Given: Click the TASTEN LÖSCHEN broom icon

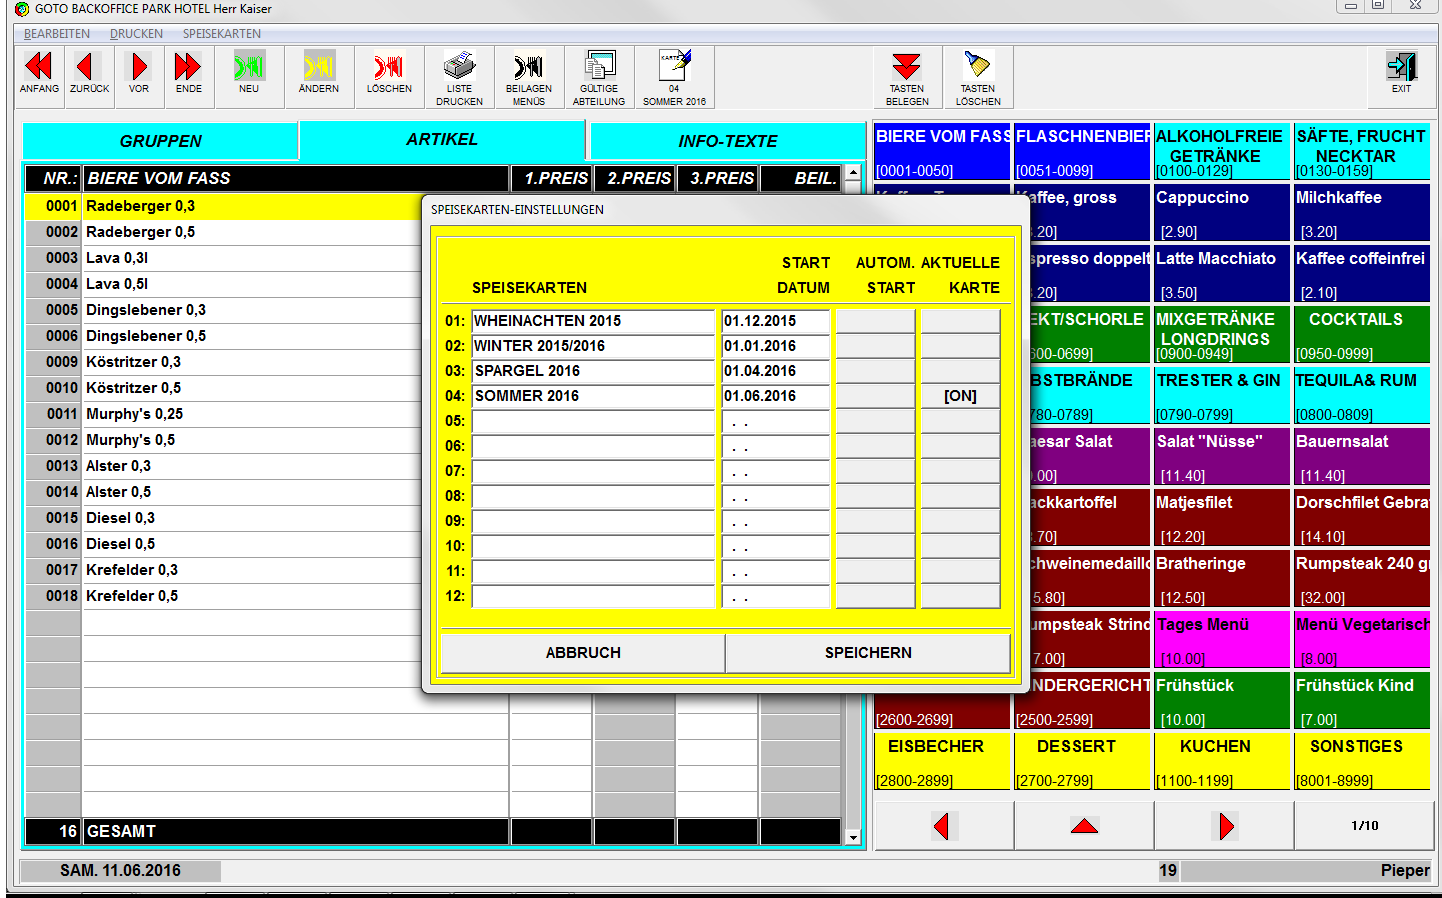Looking at the screenshot, I should pyautogui.click(x=977, y=68).
